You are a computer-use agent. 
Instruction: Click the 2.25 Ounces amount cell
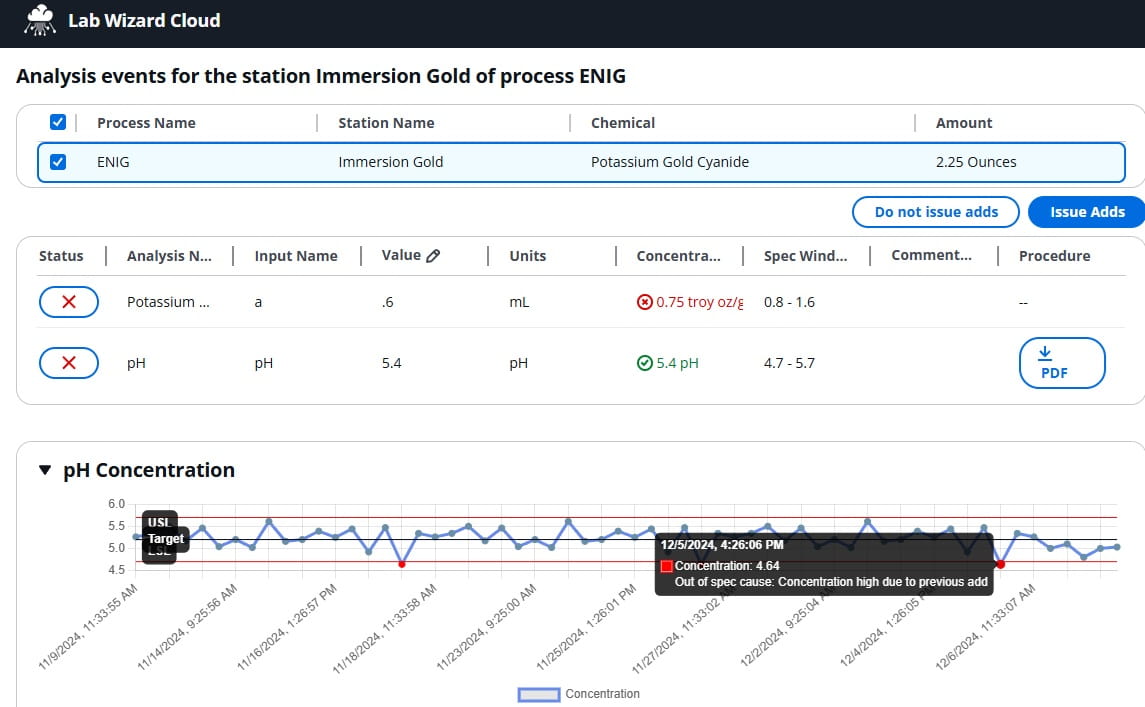pyautogui.click(x=976, y=162)
